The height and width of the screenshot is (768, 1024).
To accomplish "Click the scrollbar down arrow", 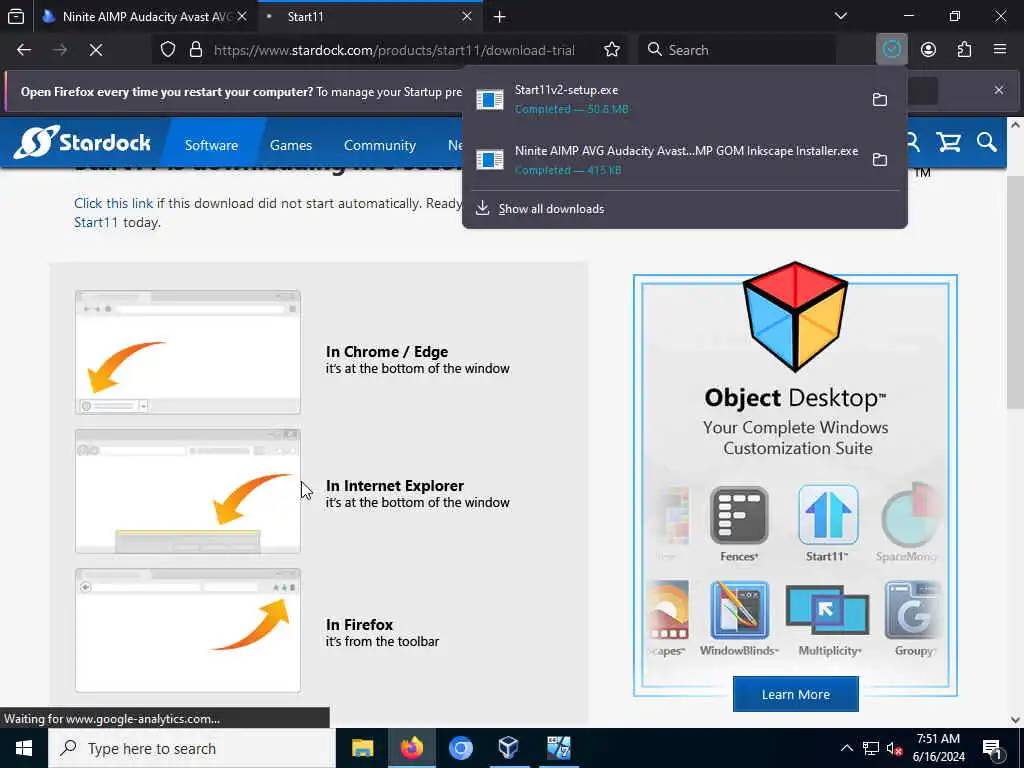I will (x=1015, y=720).
